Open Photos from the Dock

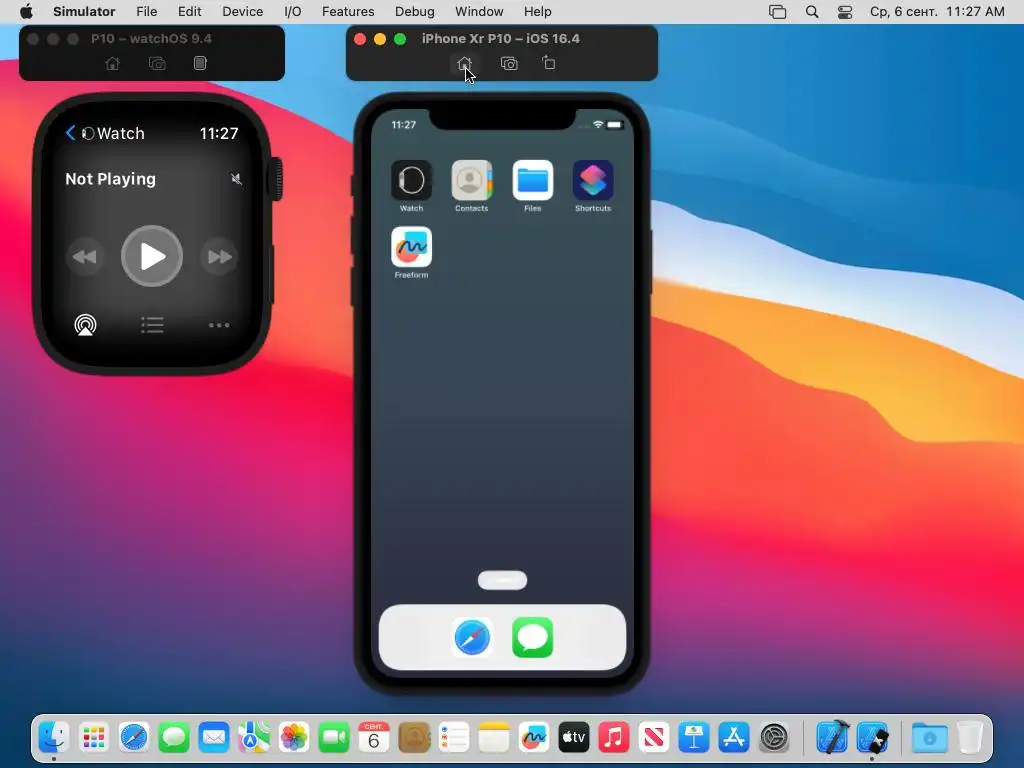[294, 738]
